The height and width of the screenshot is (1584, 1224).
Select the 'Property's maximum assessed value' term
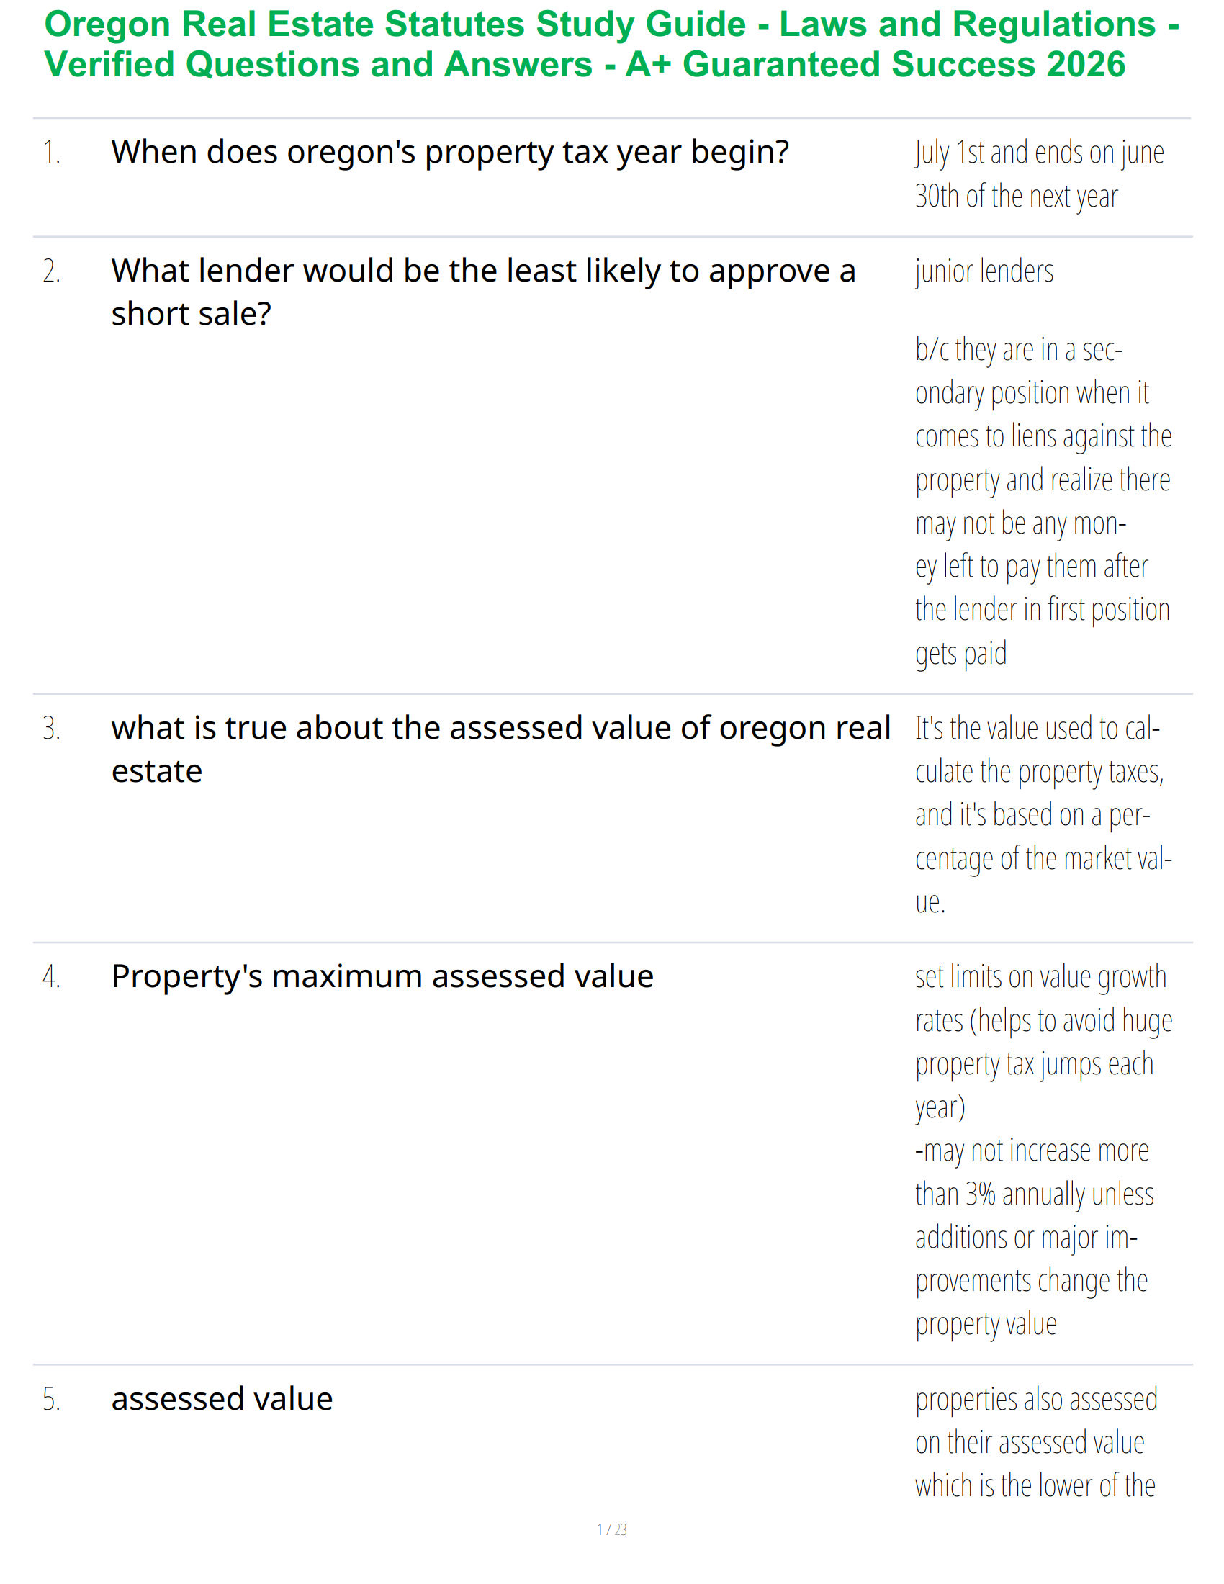point(382,976)
